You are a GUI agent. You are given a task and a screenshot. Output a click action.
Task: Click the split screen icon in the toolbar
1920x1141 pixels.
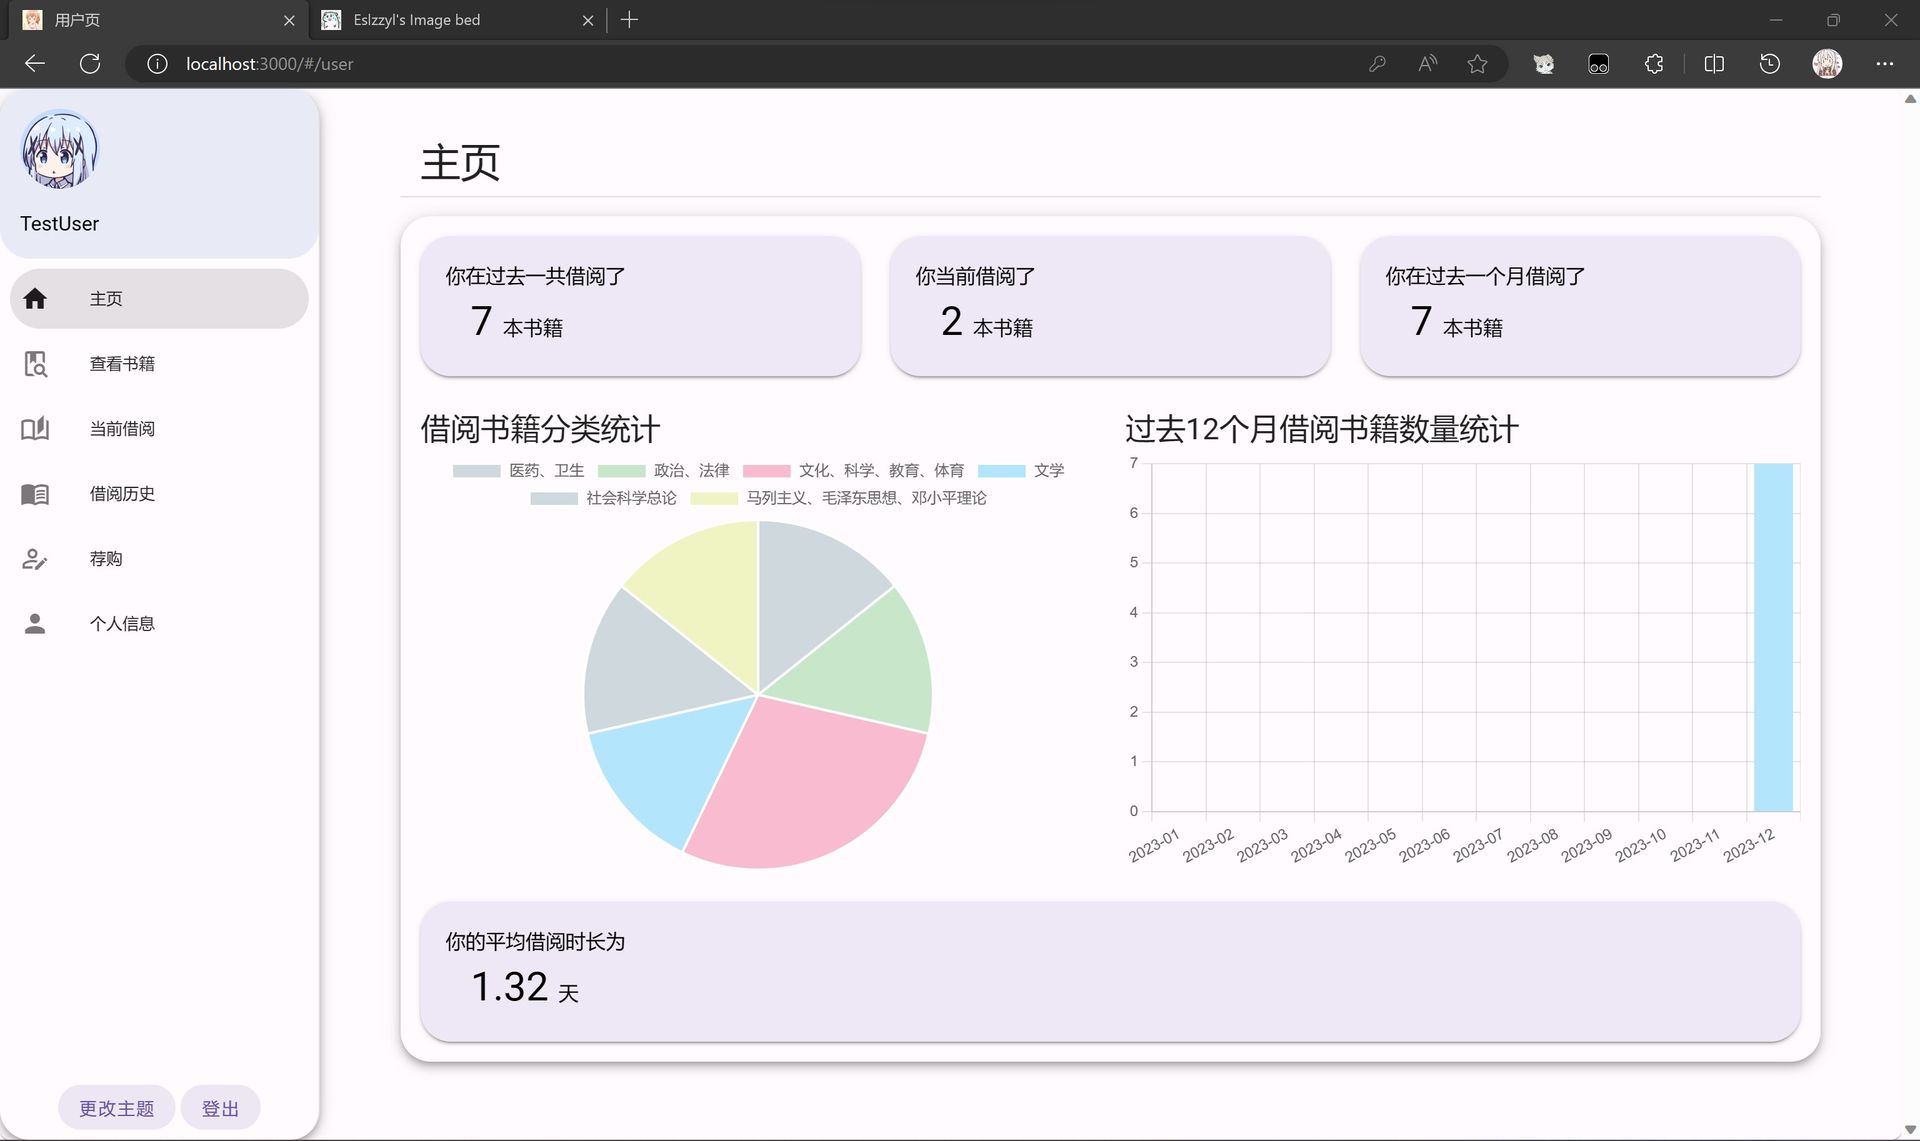point(1714,64)
